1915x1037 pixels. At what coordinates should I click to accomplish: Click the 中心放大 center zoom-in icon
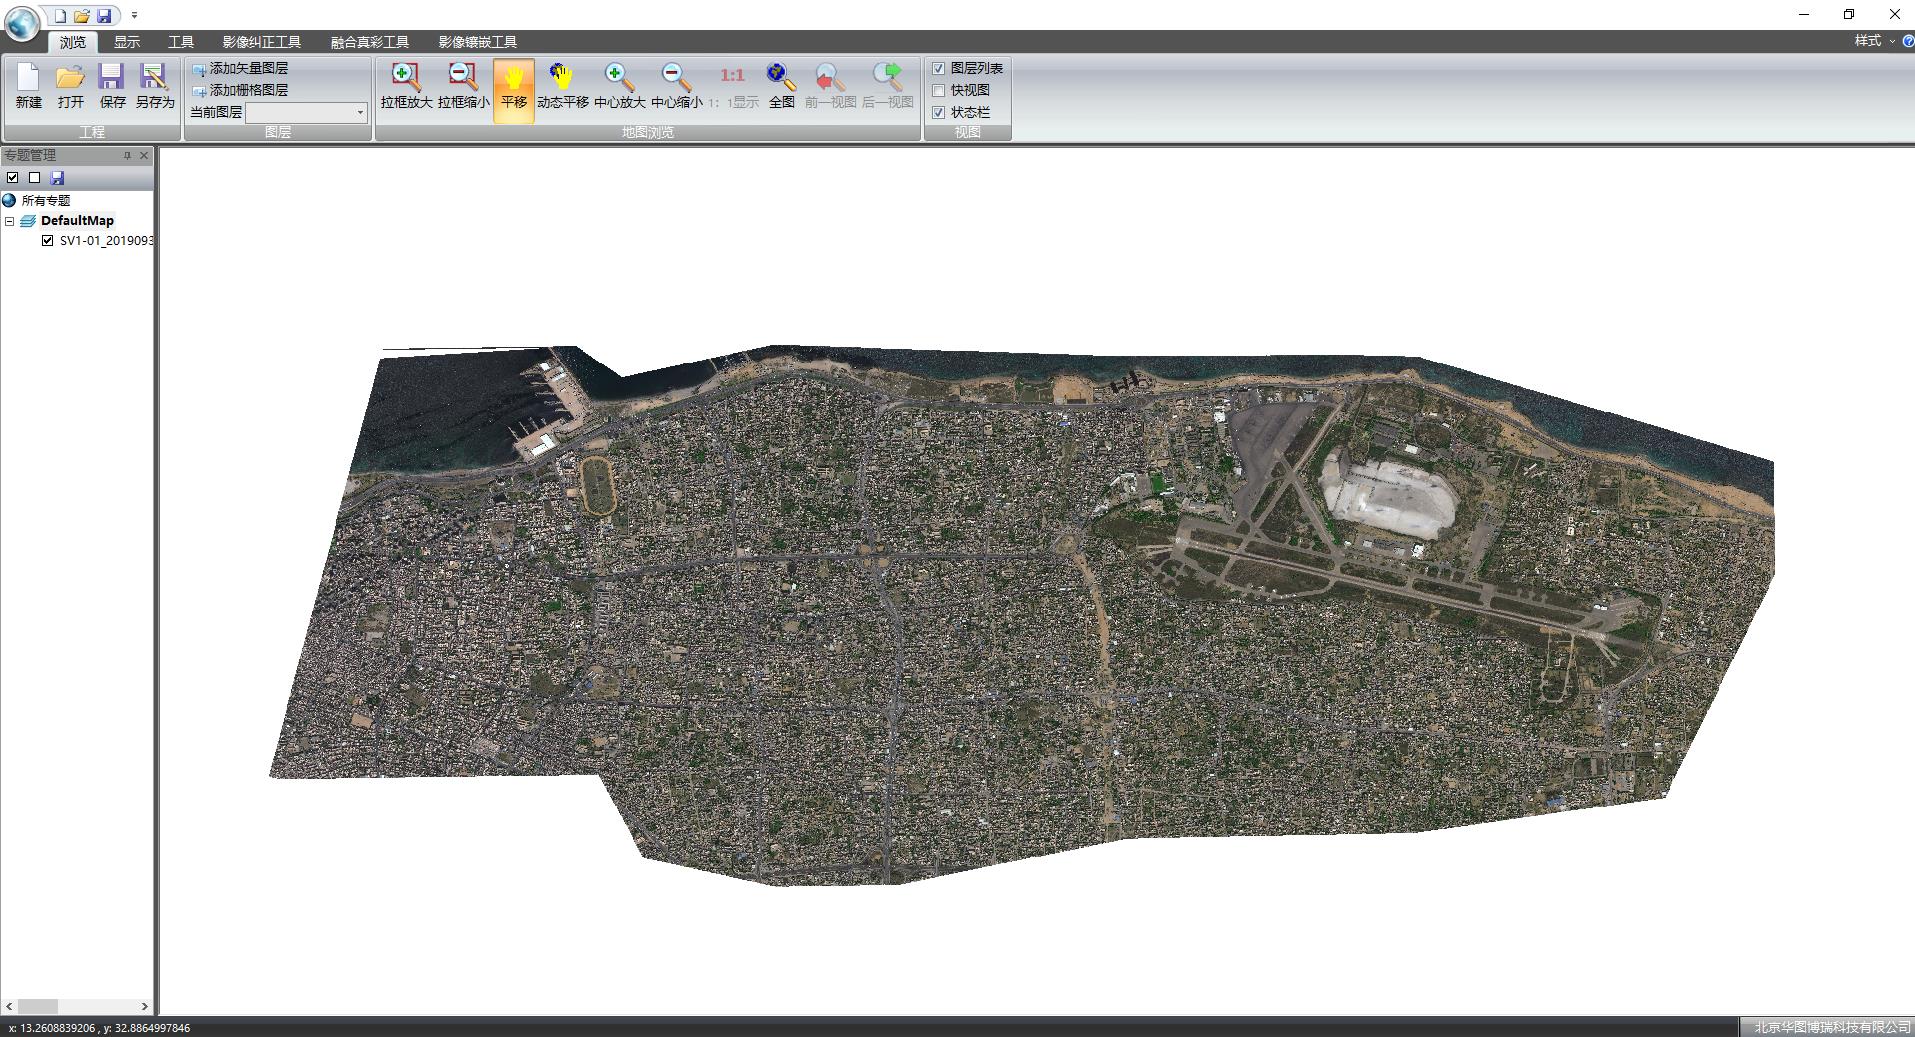pyautogui.click(x=619, y=87)
